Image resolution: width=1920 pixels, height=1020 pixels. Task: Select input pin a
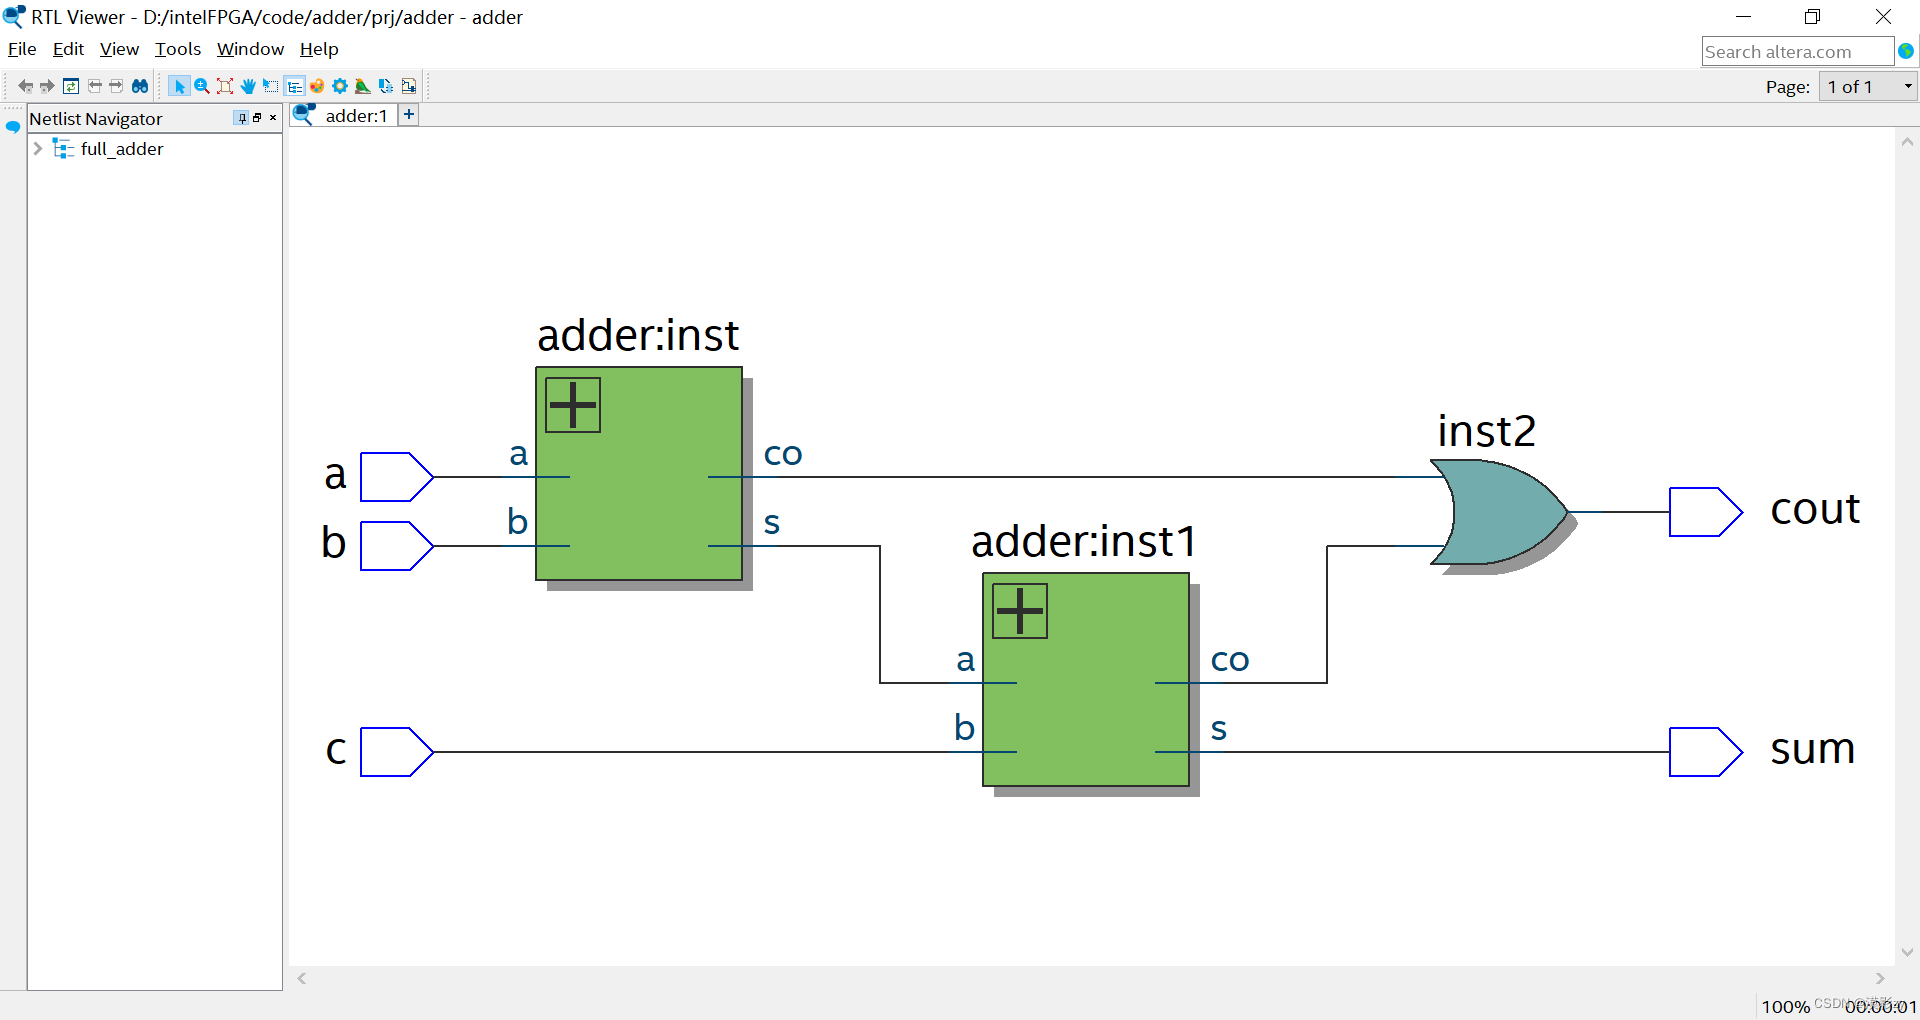[397, 477]
